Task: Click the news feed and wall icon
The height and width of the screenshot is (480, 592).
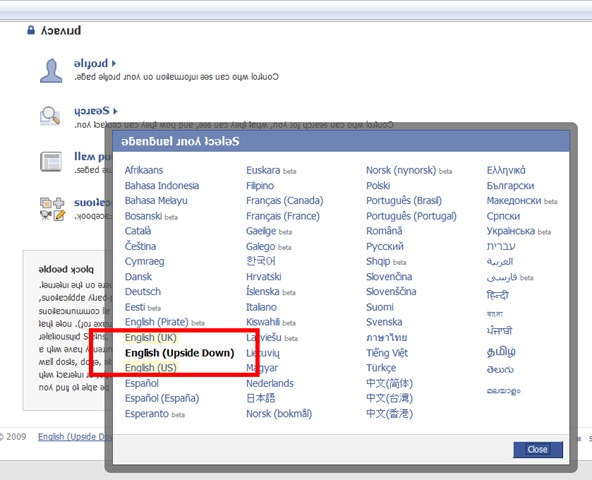Action: coord(51,162)
